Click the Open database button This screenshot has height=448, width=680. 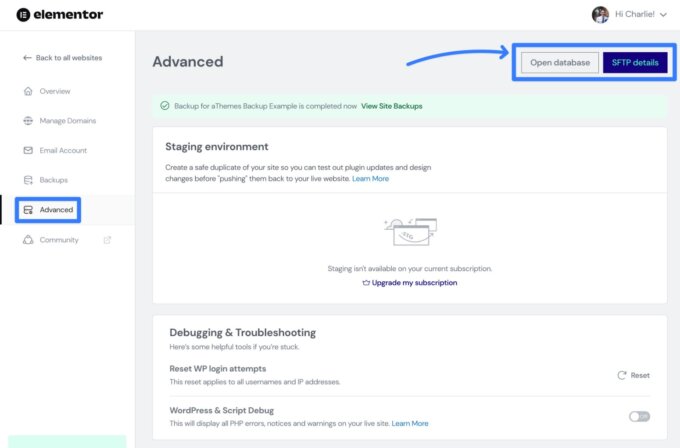560,63
